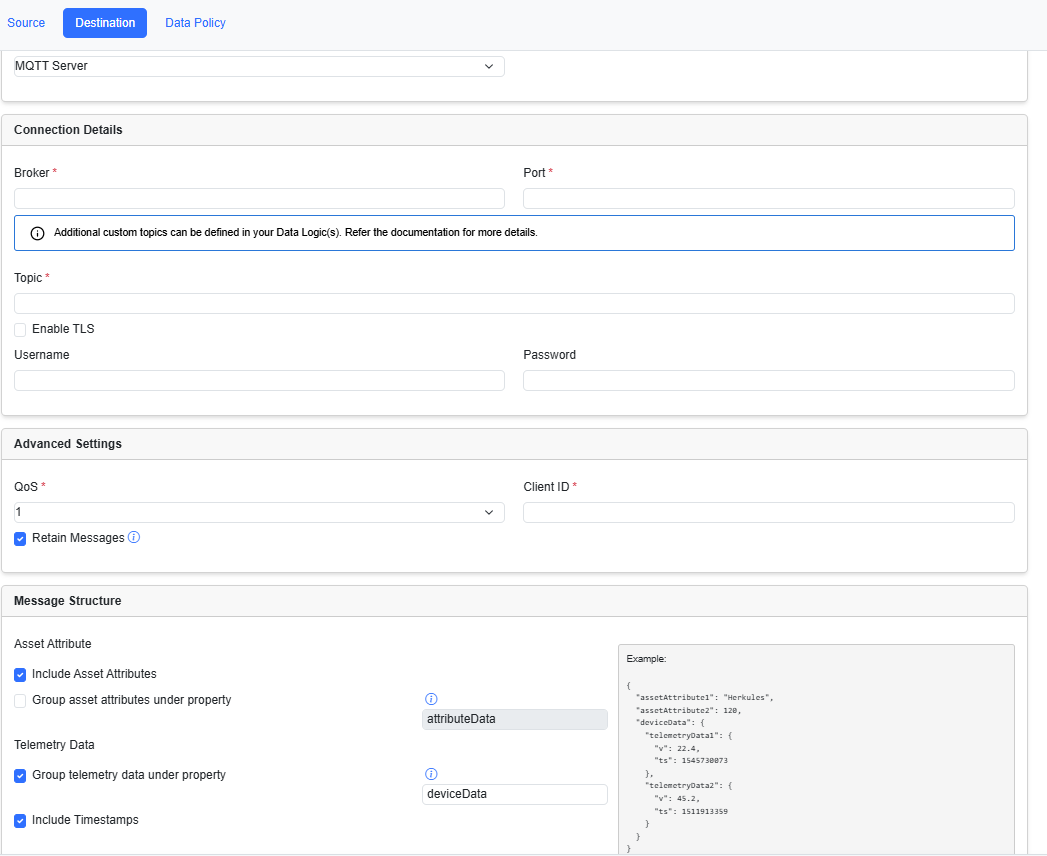
Task: Switch to the Data Policy tab
Action: tap(195, 23)
